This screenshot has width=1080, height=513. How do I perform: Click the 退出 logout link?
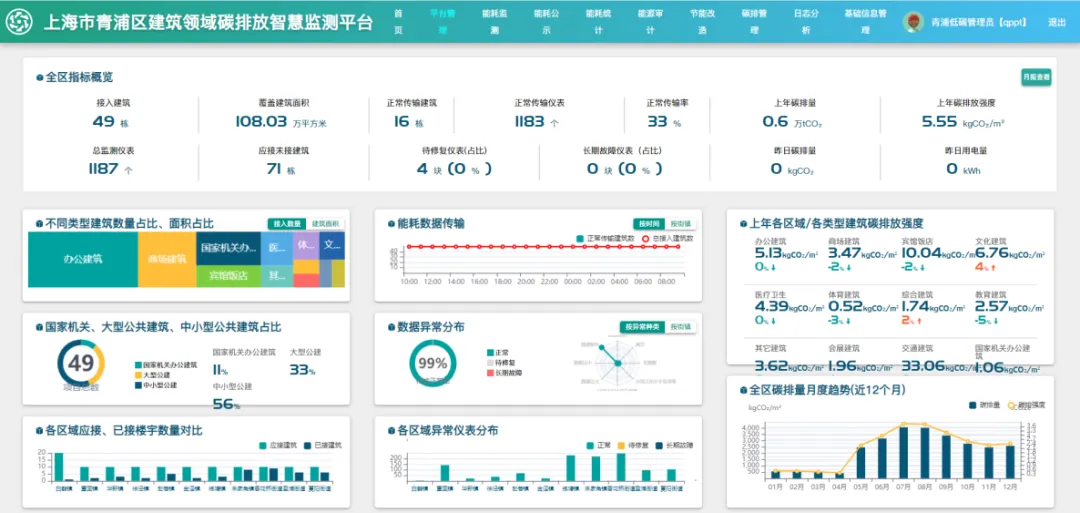[x=1056, y=22]
